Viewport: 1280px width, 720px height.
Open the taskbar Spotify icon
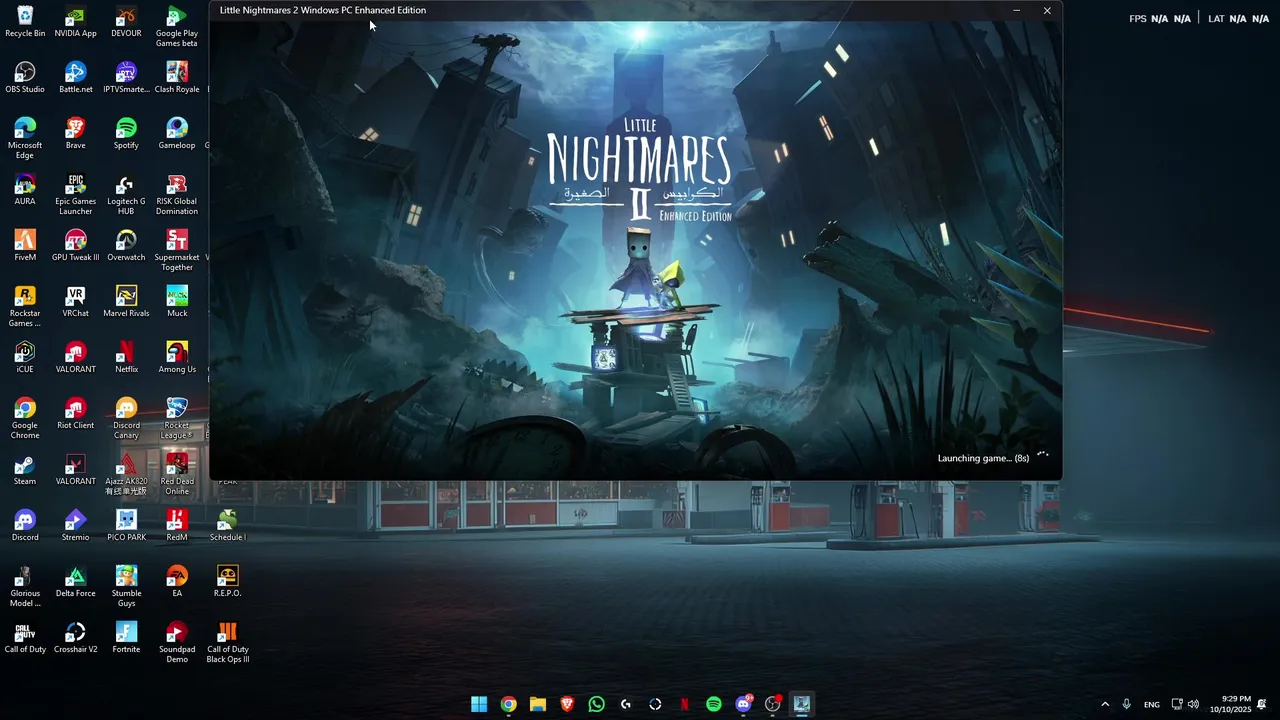coord(714,704)
